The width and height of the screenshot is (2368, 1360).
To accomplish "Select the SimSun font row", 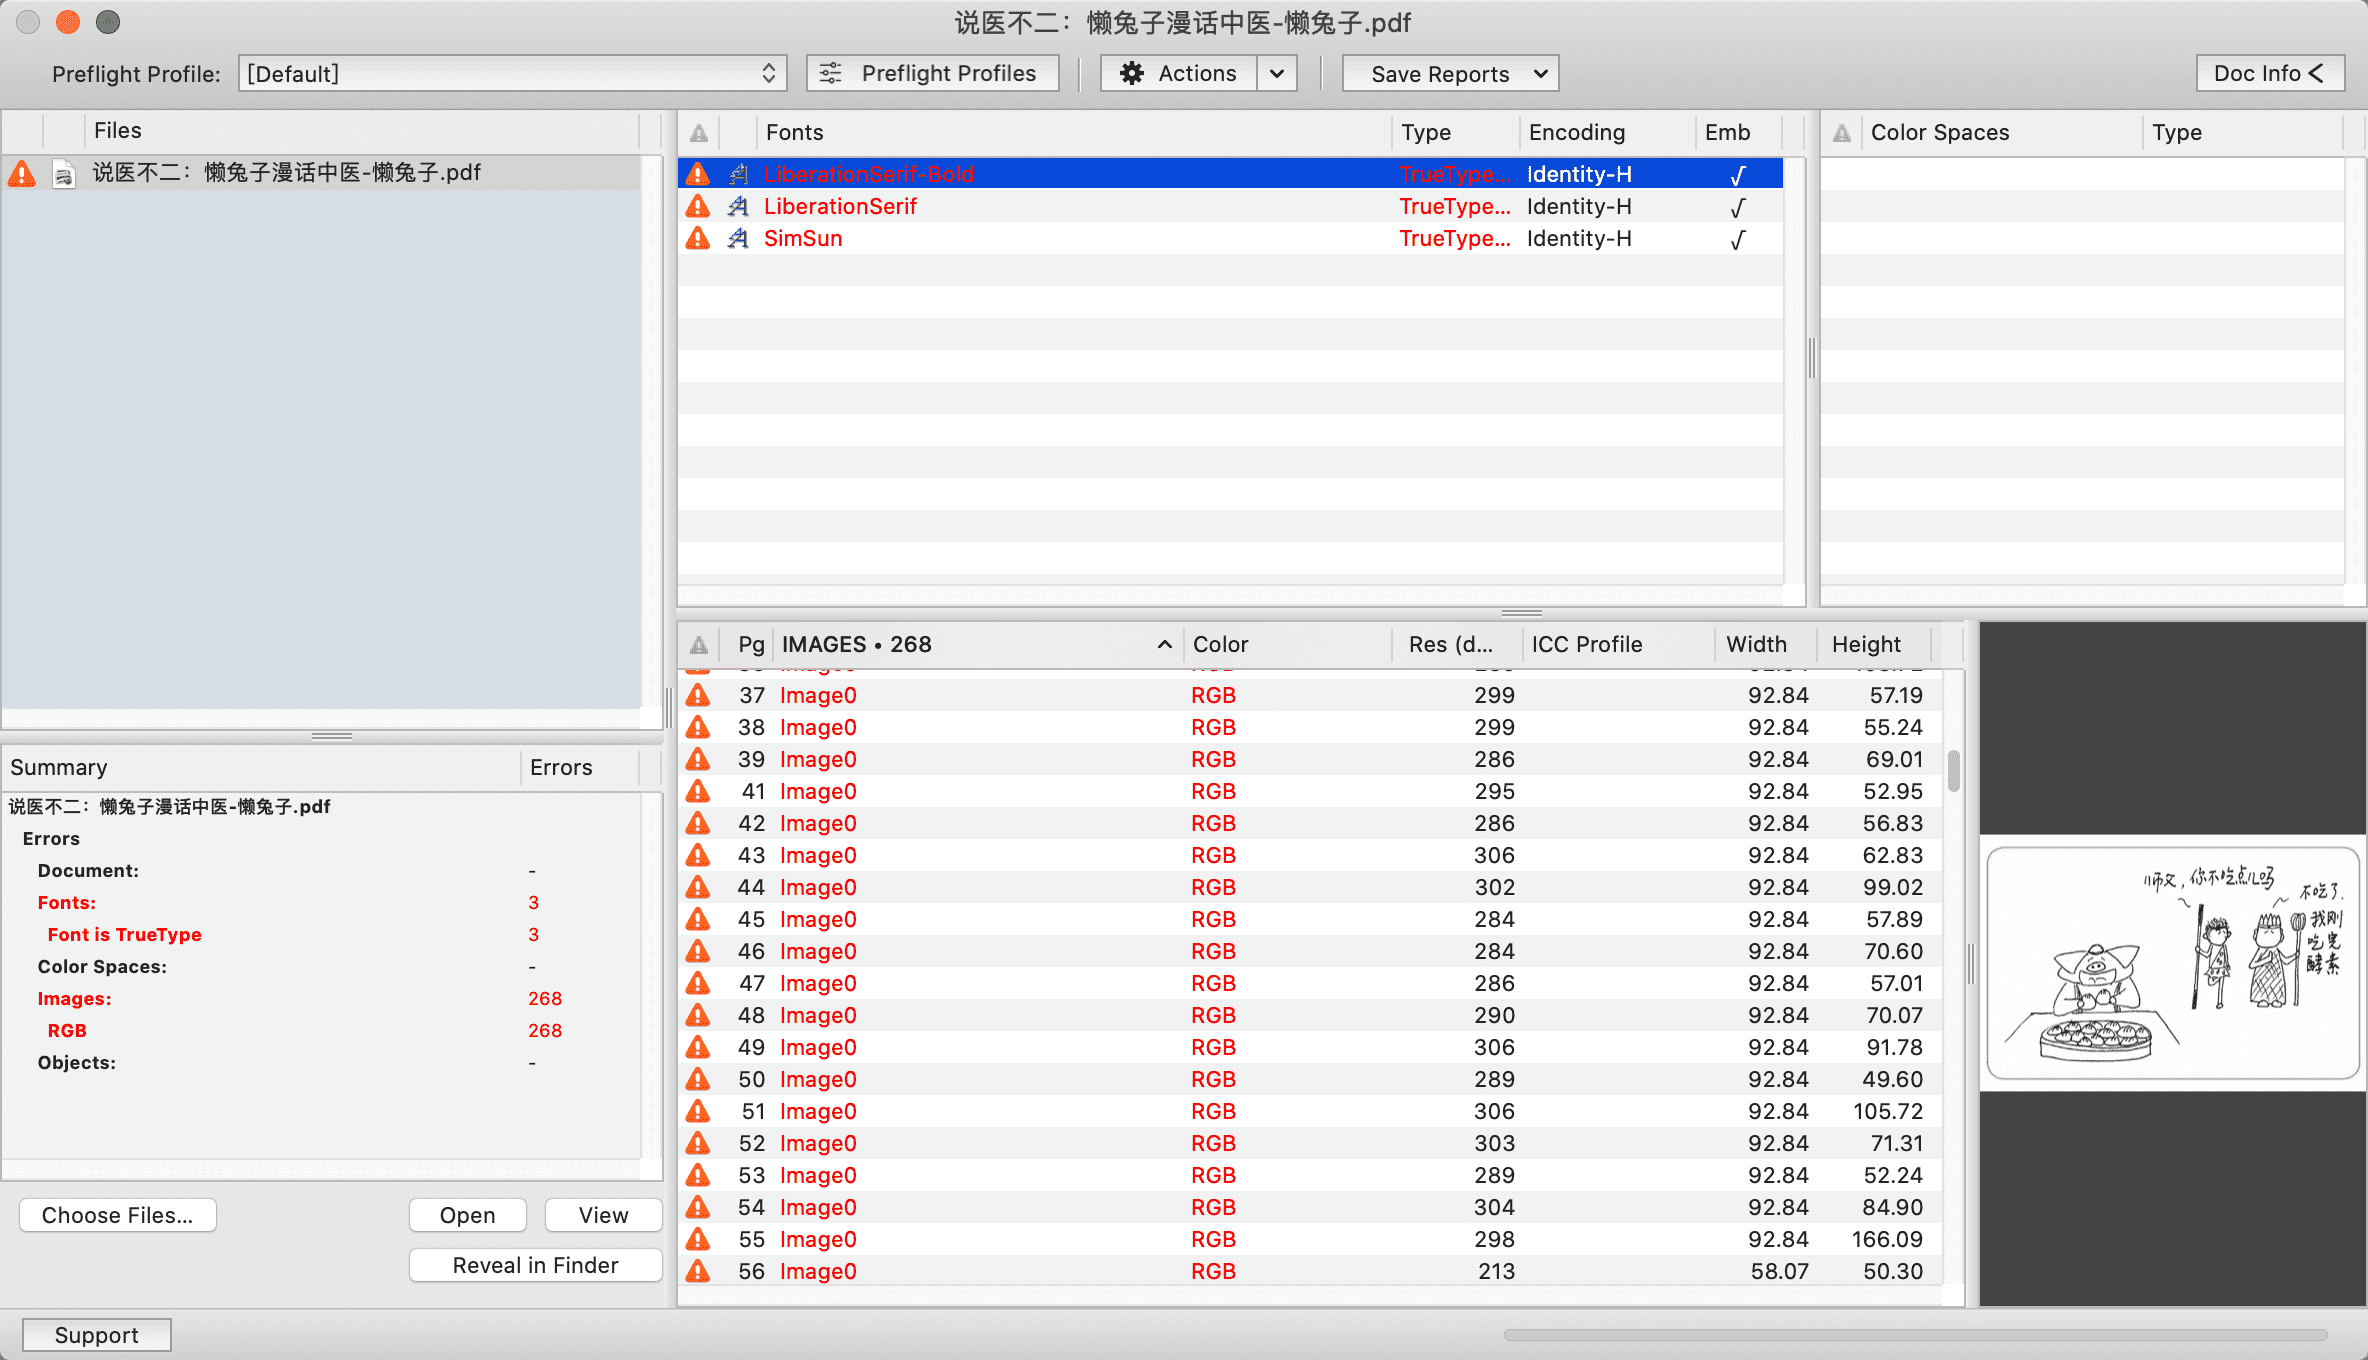I will (1230, 238).
